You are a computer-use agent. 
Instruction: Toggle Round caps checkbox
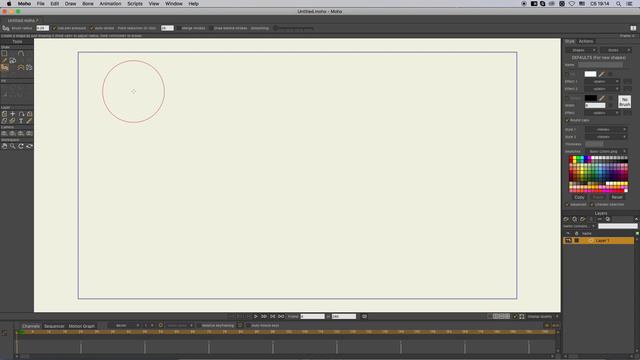(567, 120)
